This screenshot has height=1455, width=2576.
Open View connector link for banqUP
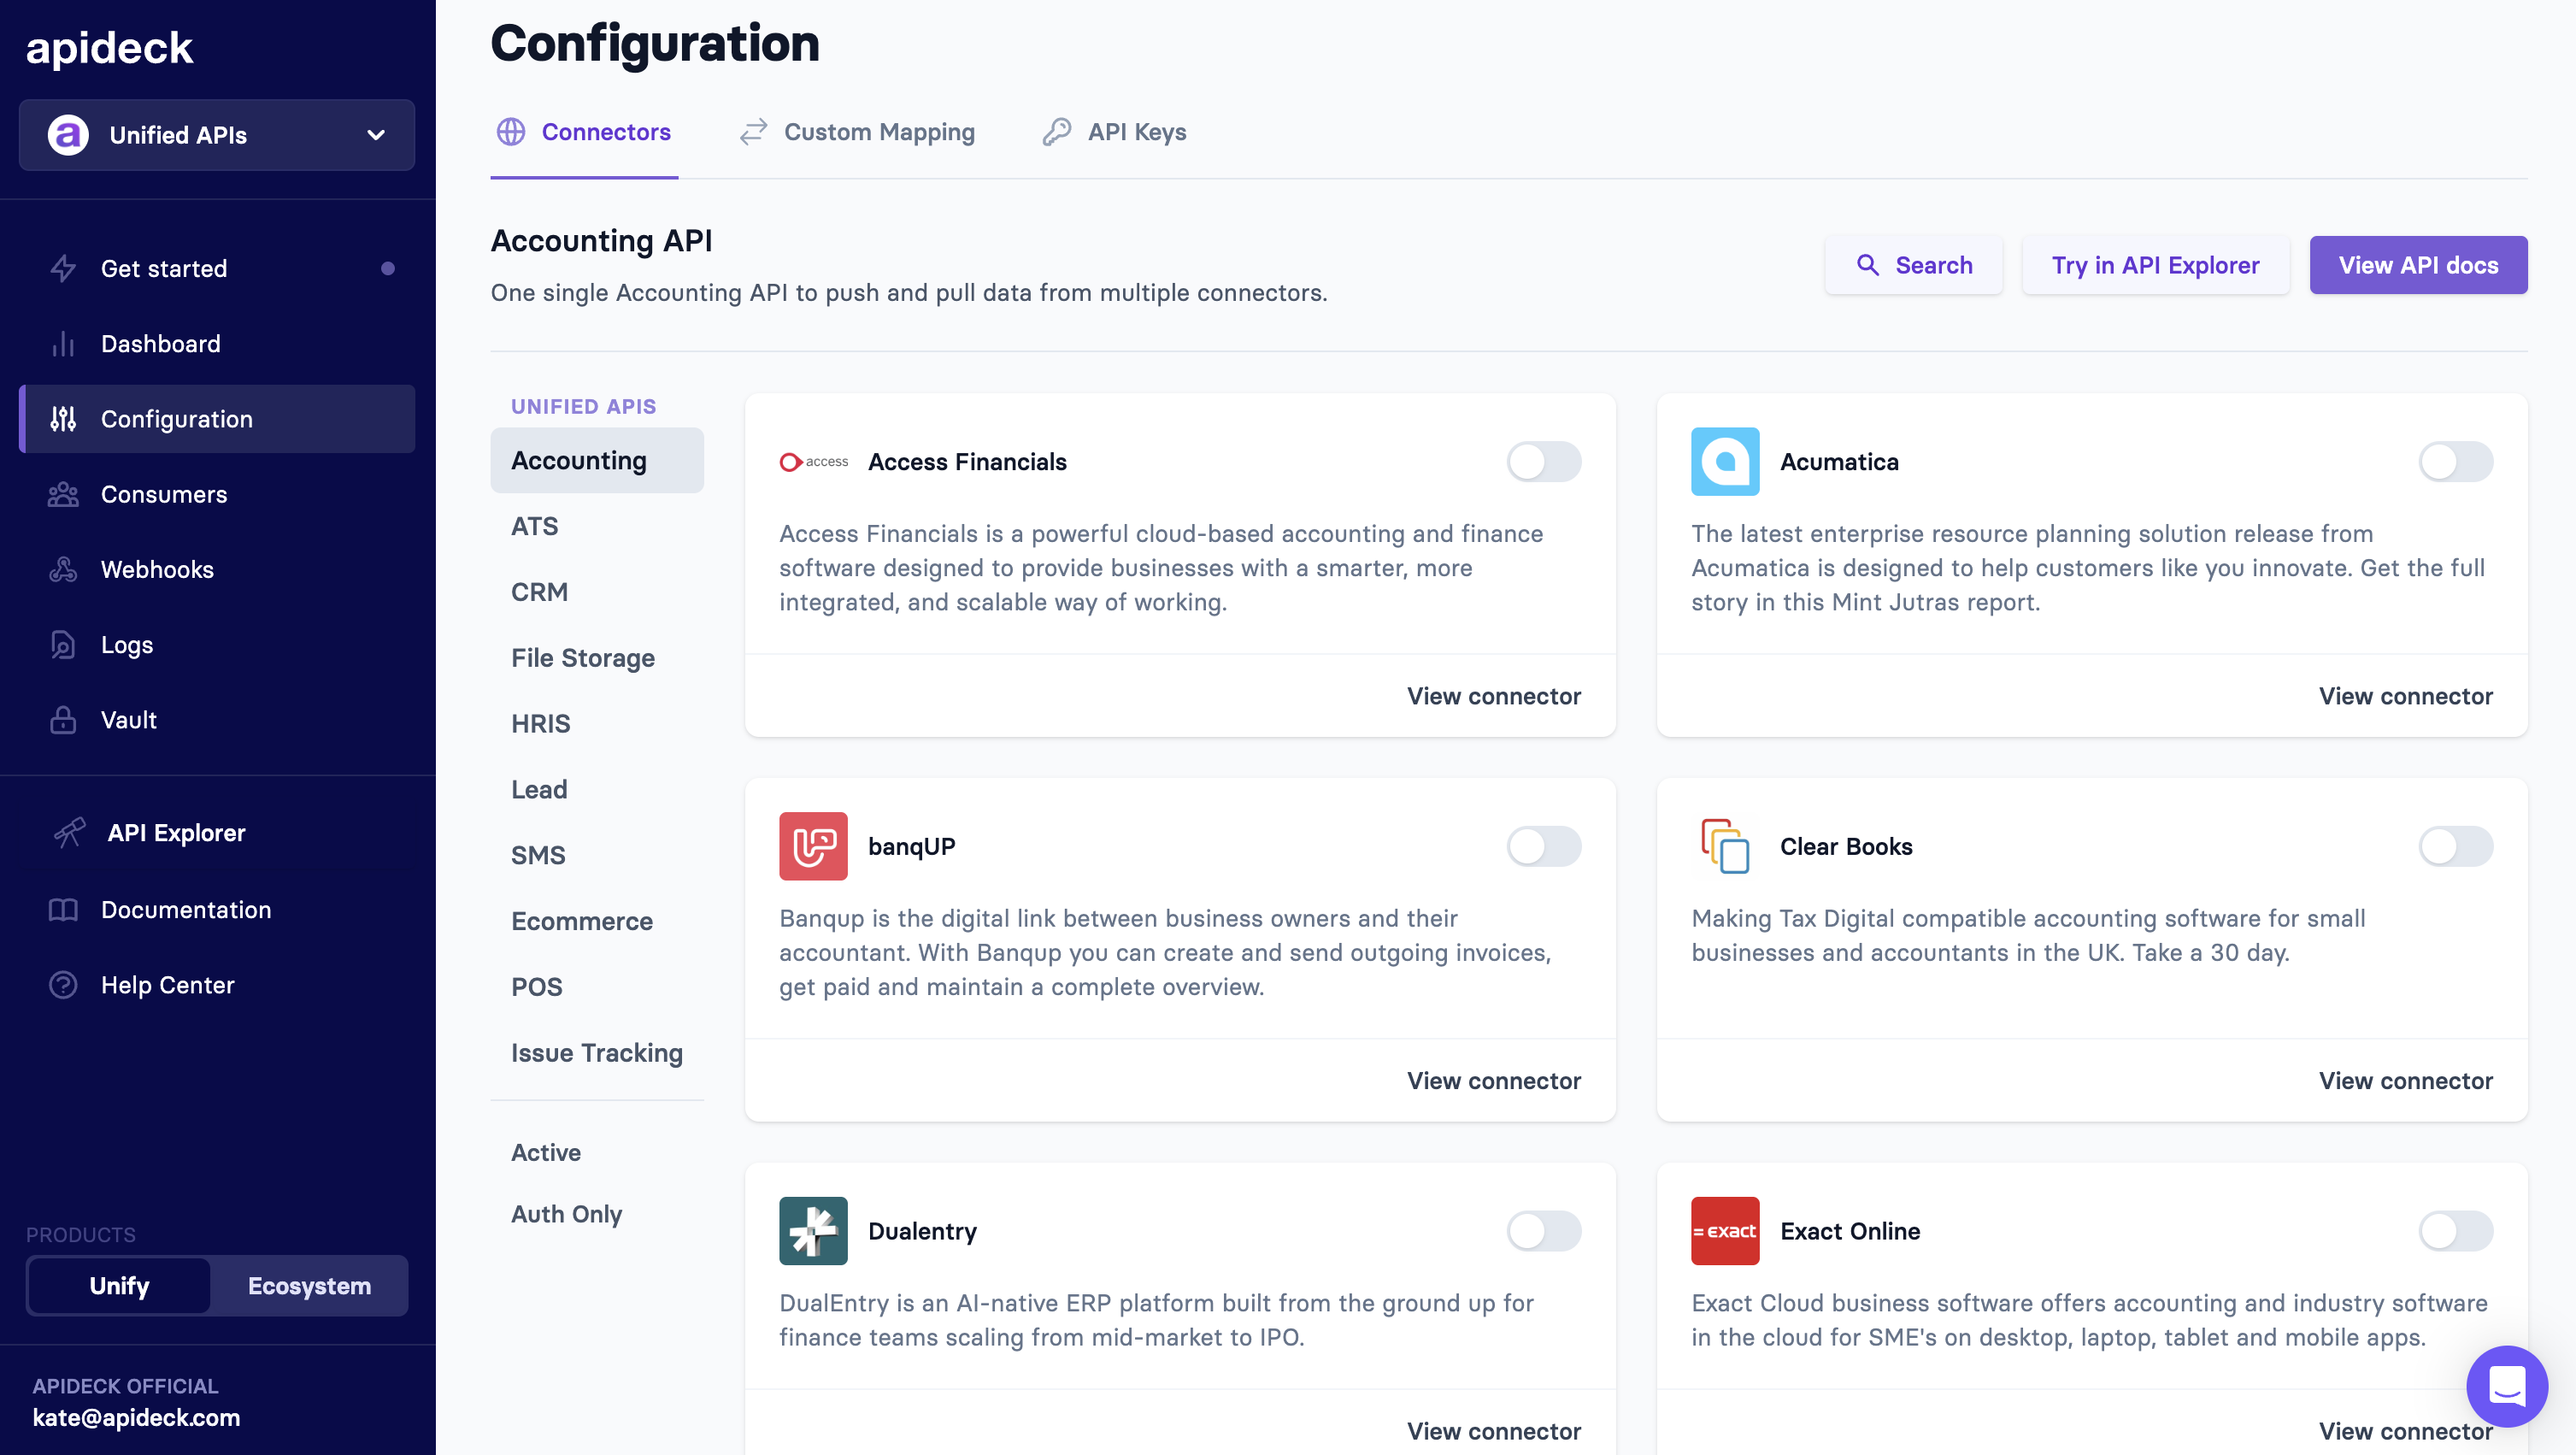[x=1493, y=1081]
